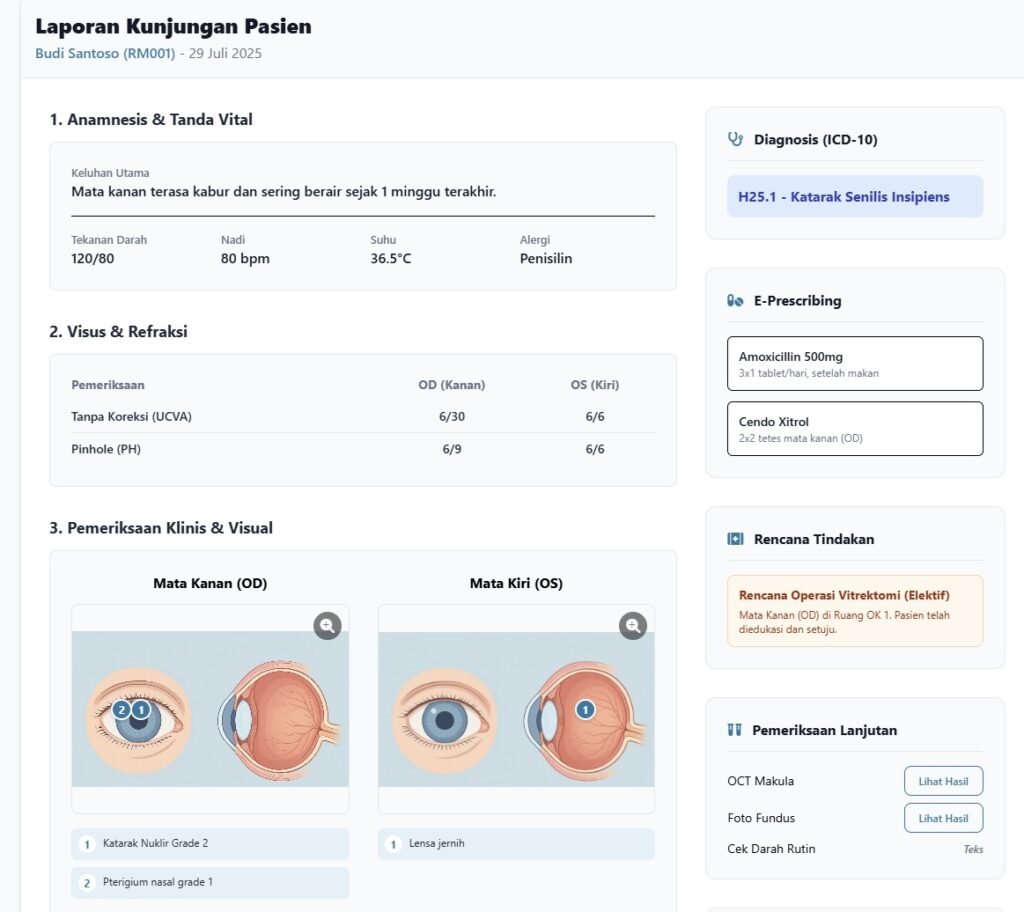Click the zoom magnifier on Mata Kiri image
1024x912 pixels.
click(633, 627)
